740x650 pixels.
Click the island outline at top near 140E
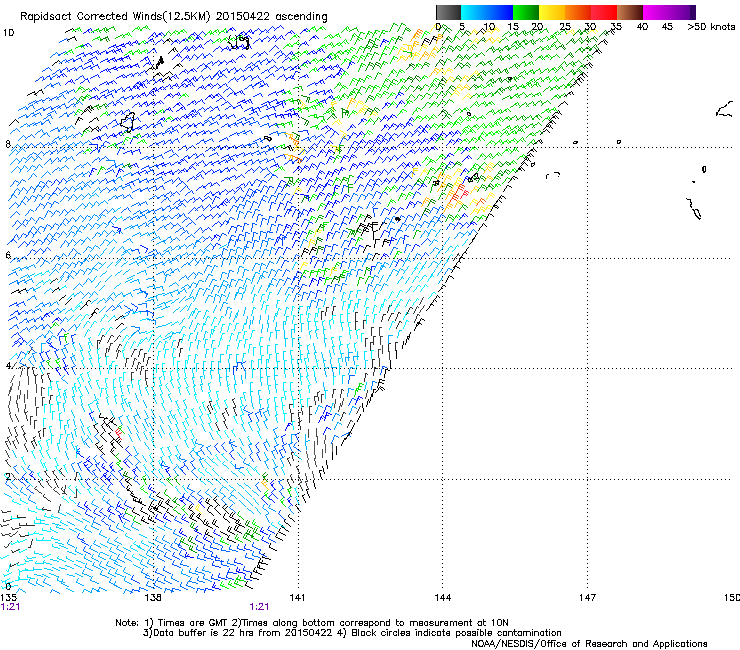click(x=239, y=42)
